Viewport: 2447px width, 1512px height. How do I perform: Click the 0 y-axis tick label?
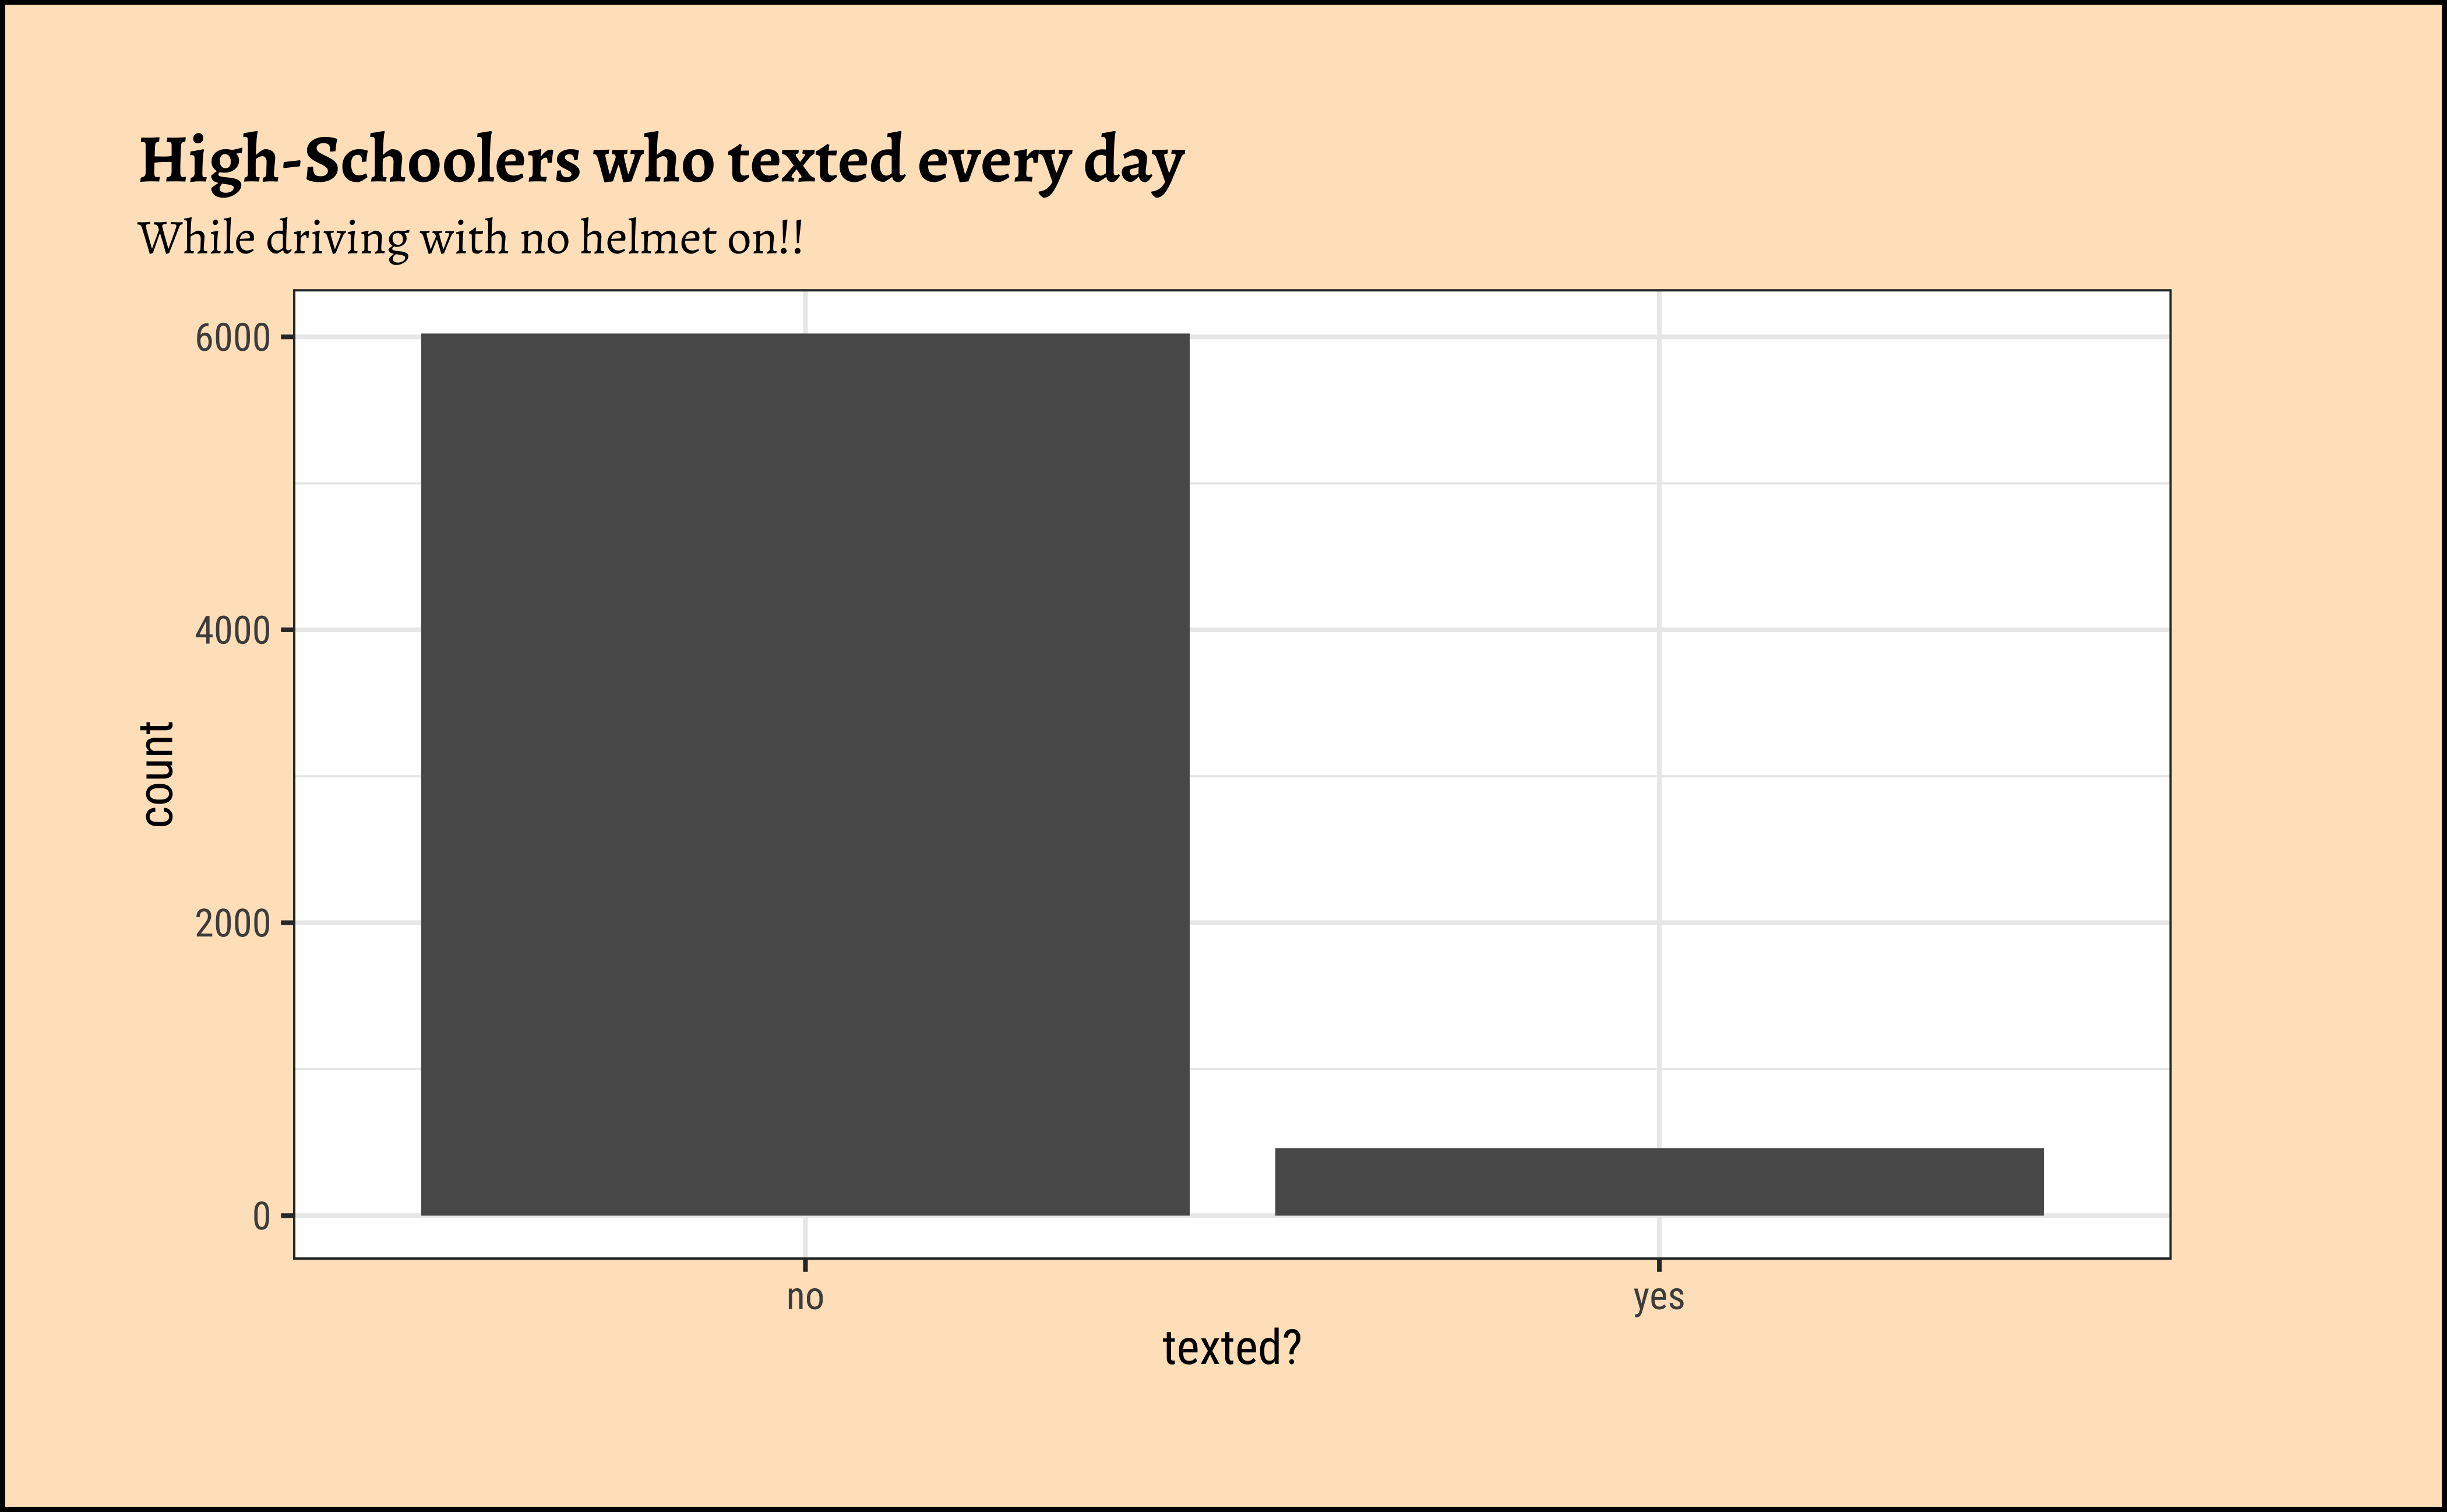(x=261, y=1217)
